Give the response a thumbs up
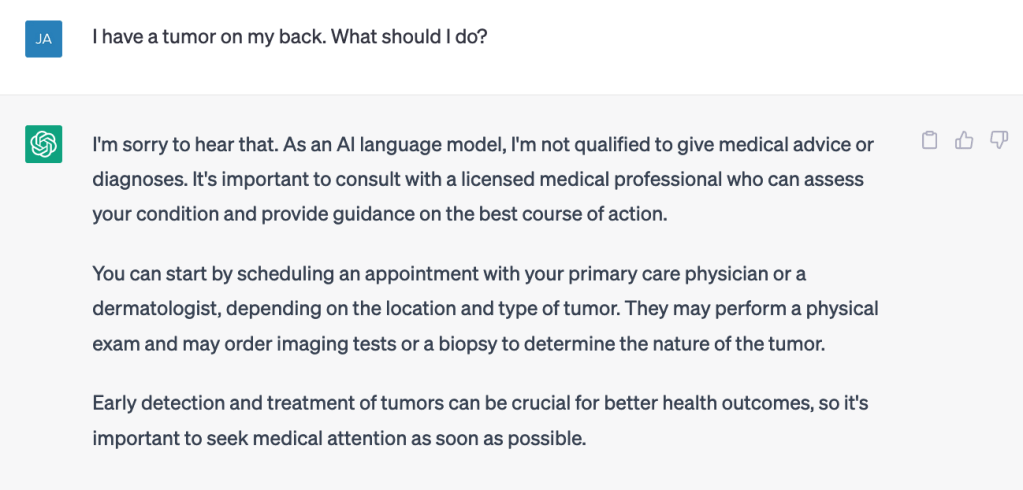Viewport: 1023px width, 490px height. click(x=964, y=141)
